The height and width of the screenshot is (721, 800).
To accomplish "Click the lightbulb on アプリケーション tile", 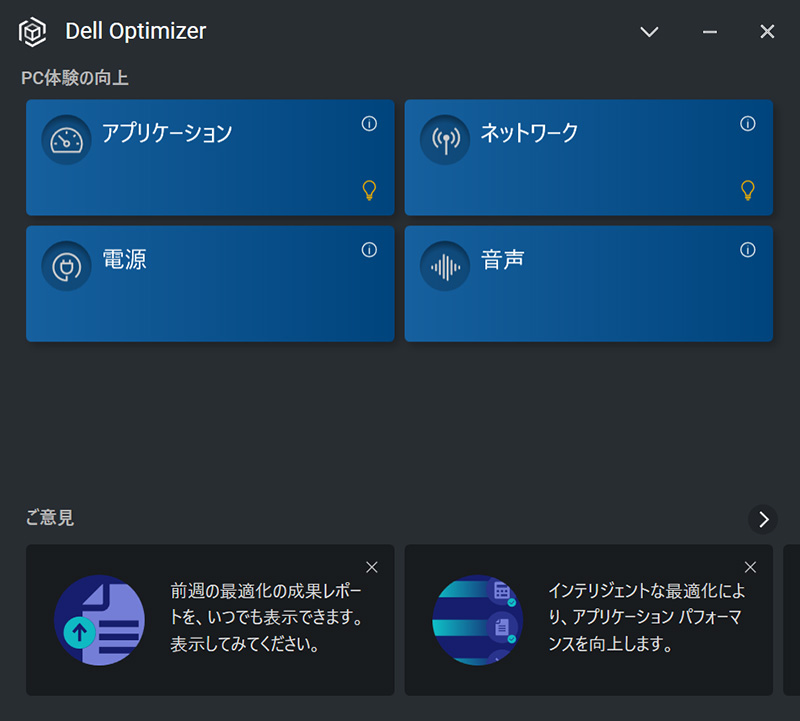I will [369, 189].
